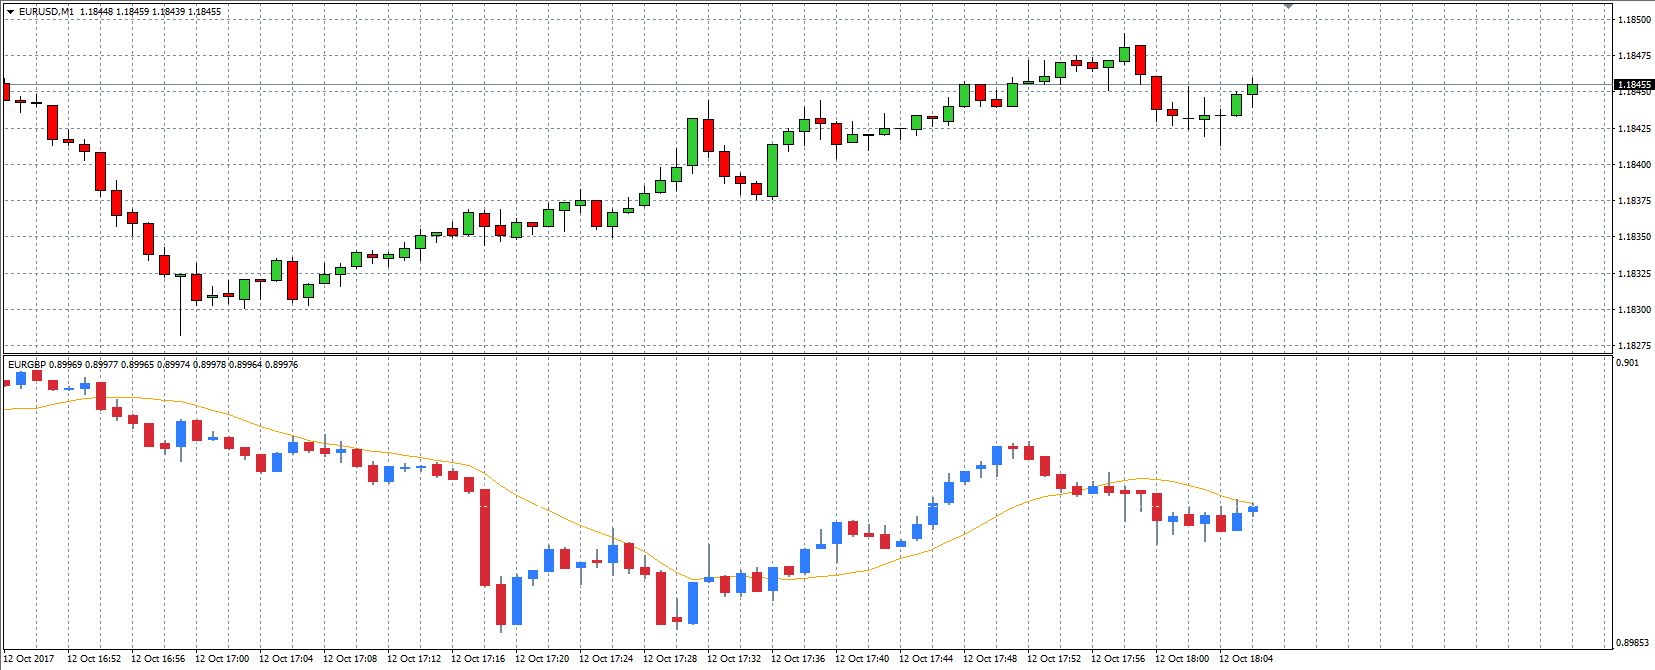Click the 12 Oct 17:52 time label
This screenshot has height=670, width=1655.
click(x=1054, y=659)
